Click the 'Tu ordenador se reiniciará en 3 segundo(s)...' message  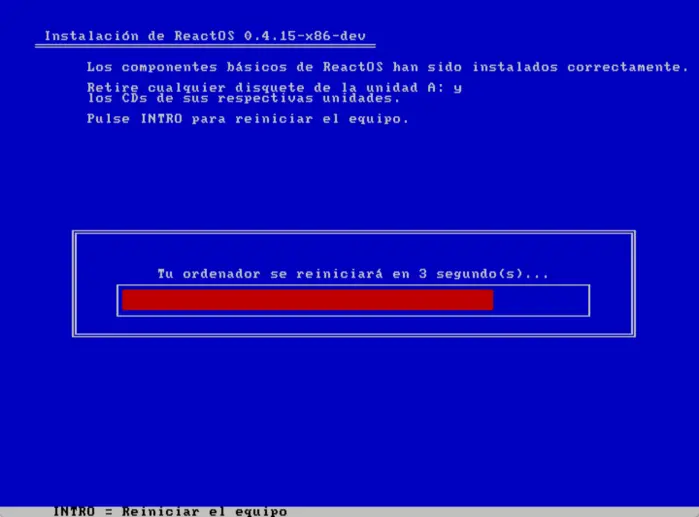[x=353, y=273]
